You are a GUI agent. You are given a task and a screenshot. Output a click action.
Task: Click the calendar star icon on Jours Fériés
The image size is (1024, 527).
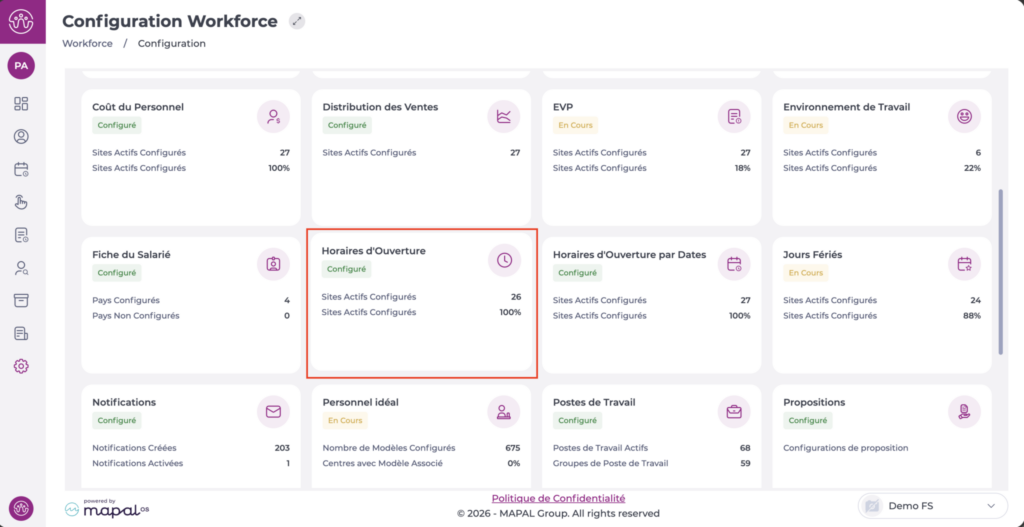pos(964,264)
